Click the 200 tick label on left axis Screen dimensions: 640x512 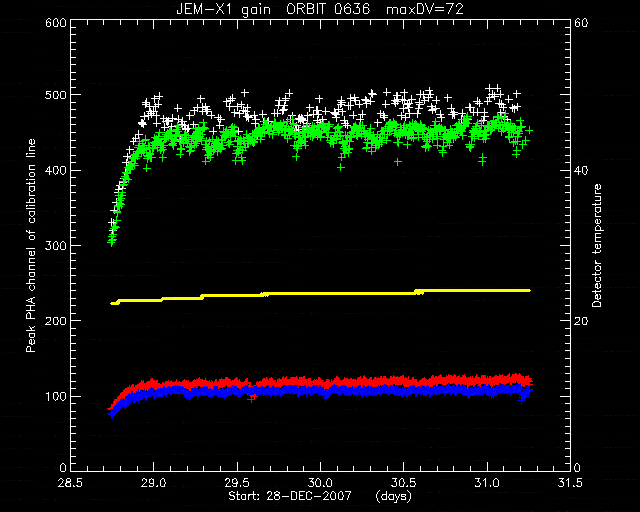click(56, 321)
